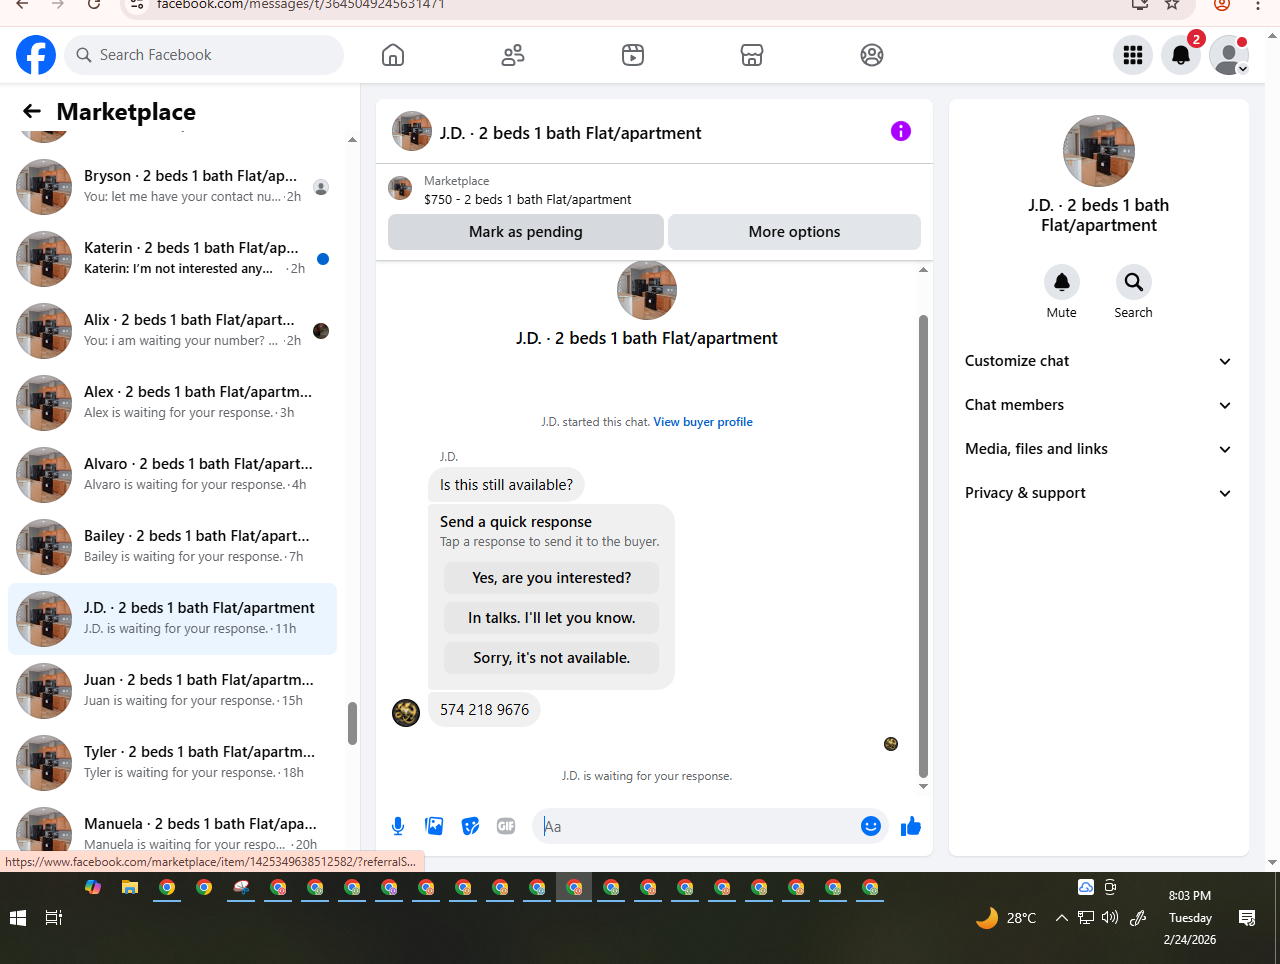Open Alvaro conversation
This screenshot has width=1280, height=964.
(x=173, y=475)
